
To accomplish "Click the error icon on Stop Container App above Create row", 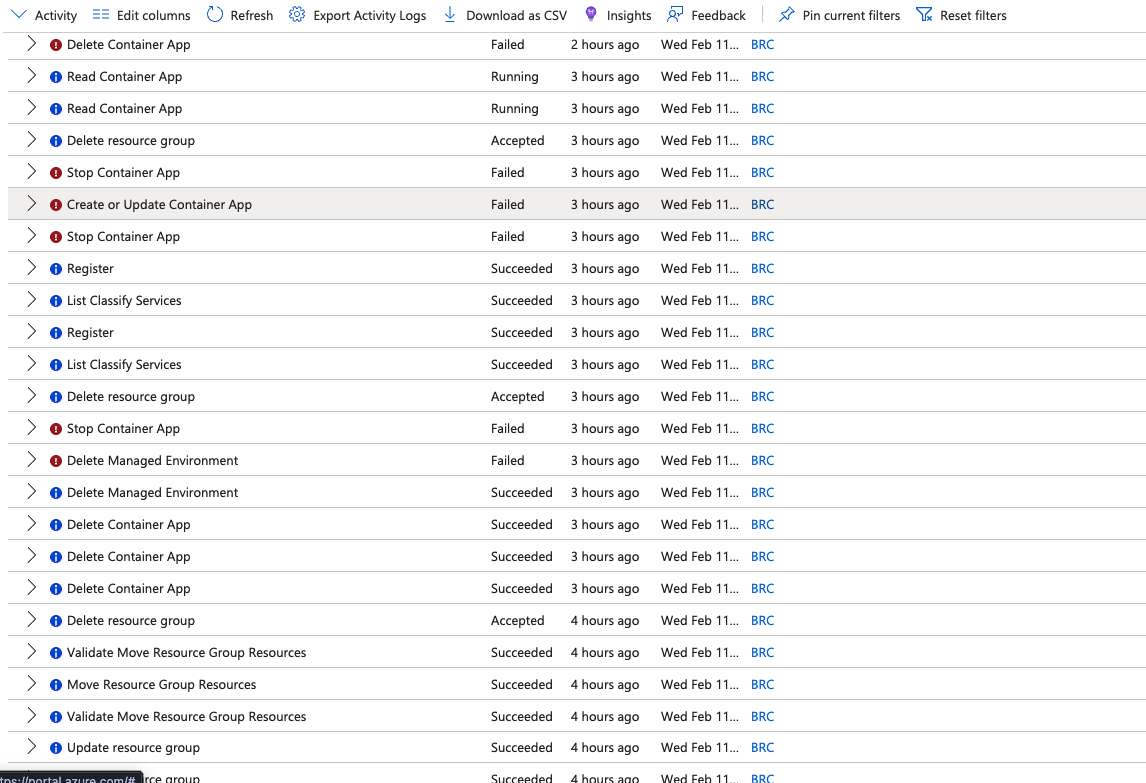I will tap(56, 174).
